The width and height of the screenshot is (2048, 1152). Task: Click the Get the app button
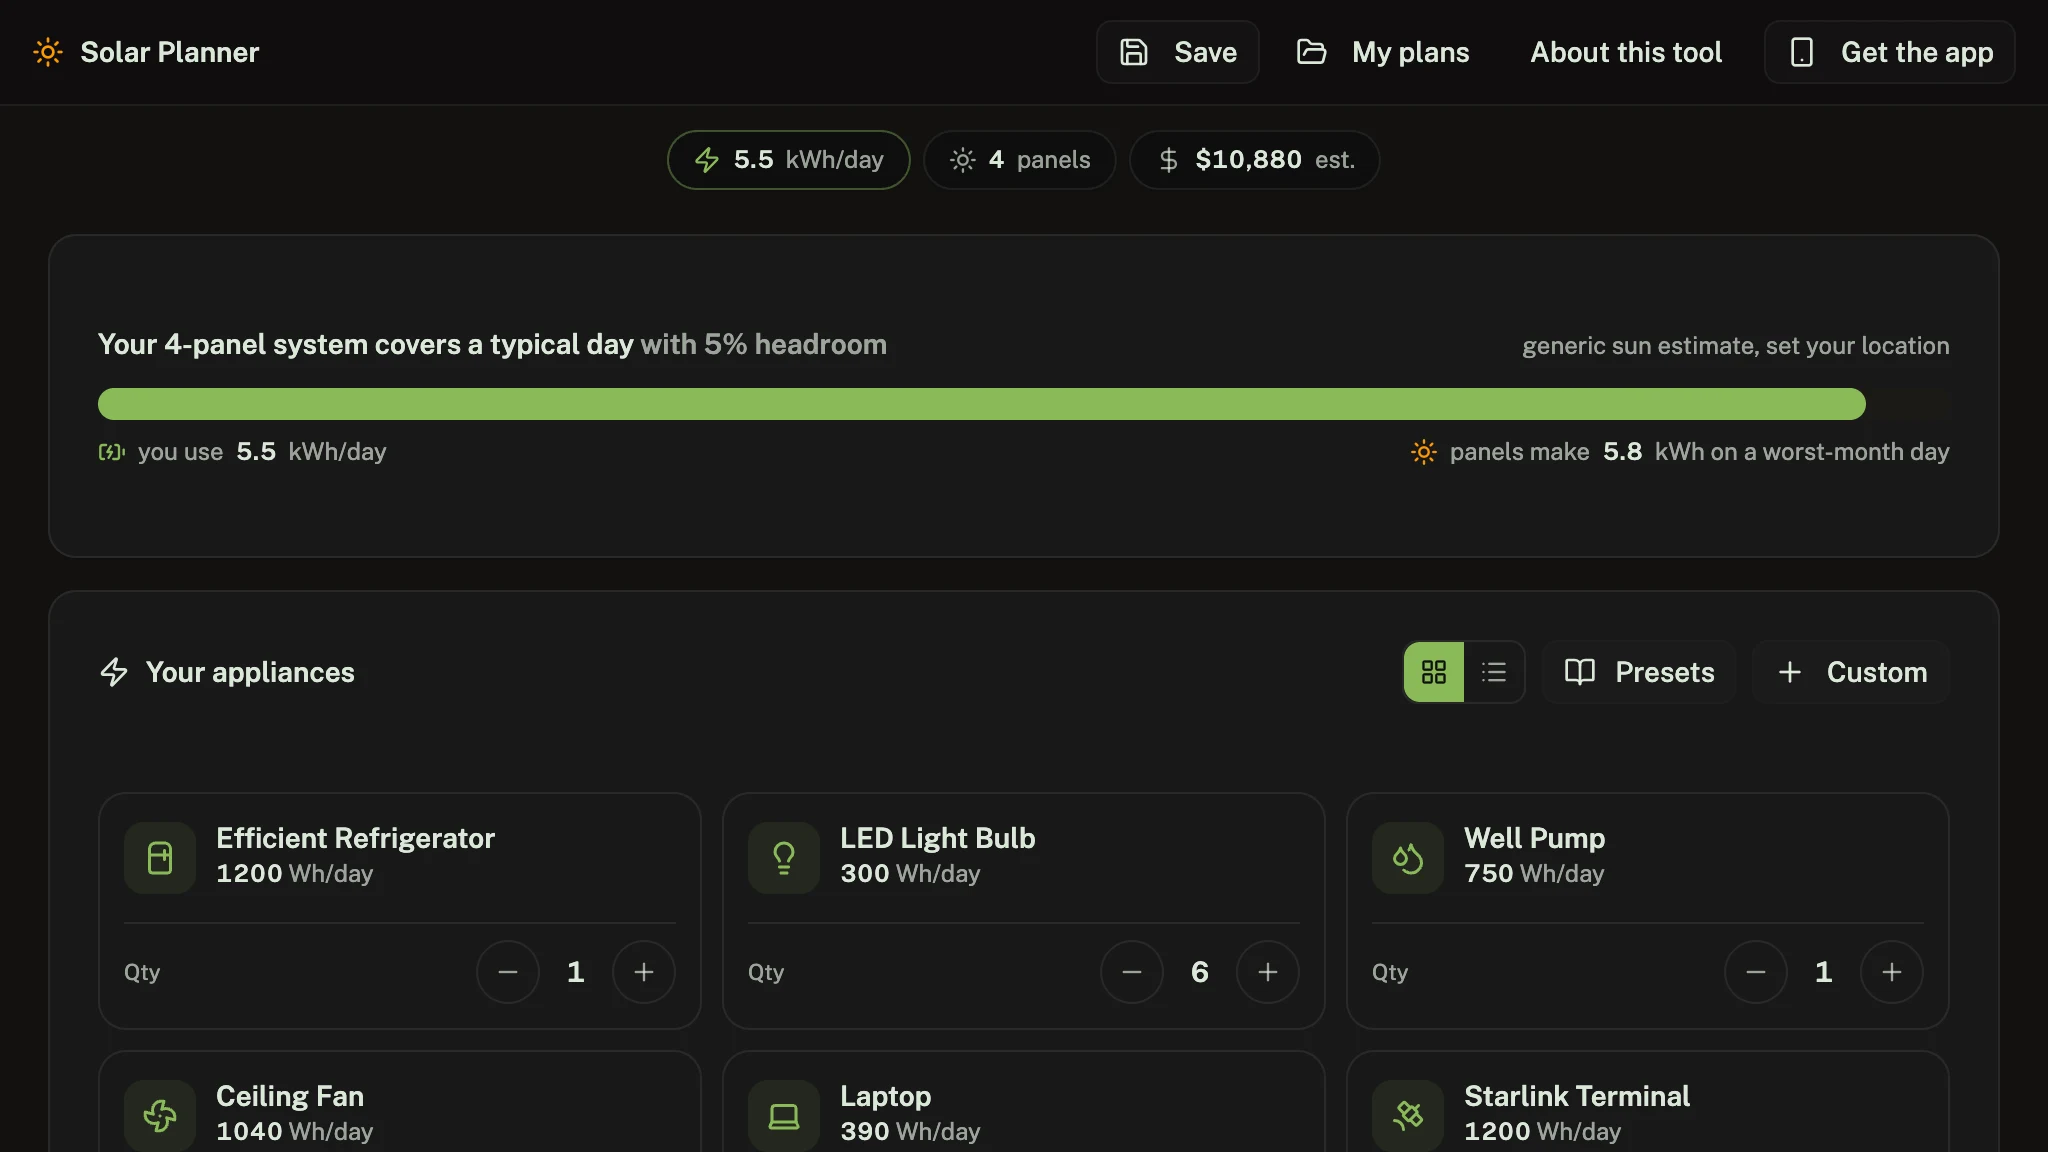click(x=1889, y=52)
